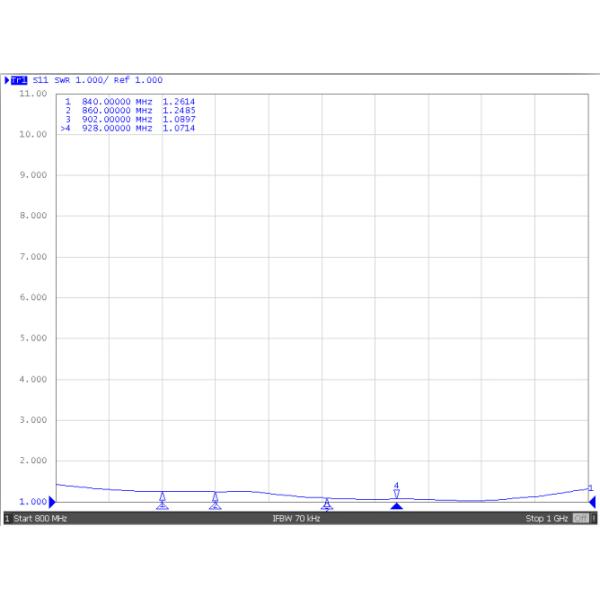This screenshot has height=600, width=600.
Task: Click the Start 800 MHz field
Action: (40, 518)
